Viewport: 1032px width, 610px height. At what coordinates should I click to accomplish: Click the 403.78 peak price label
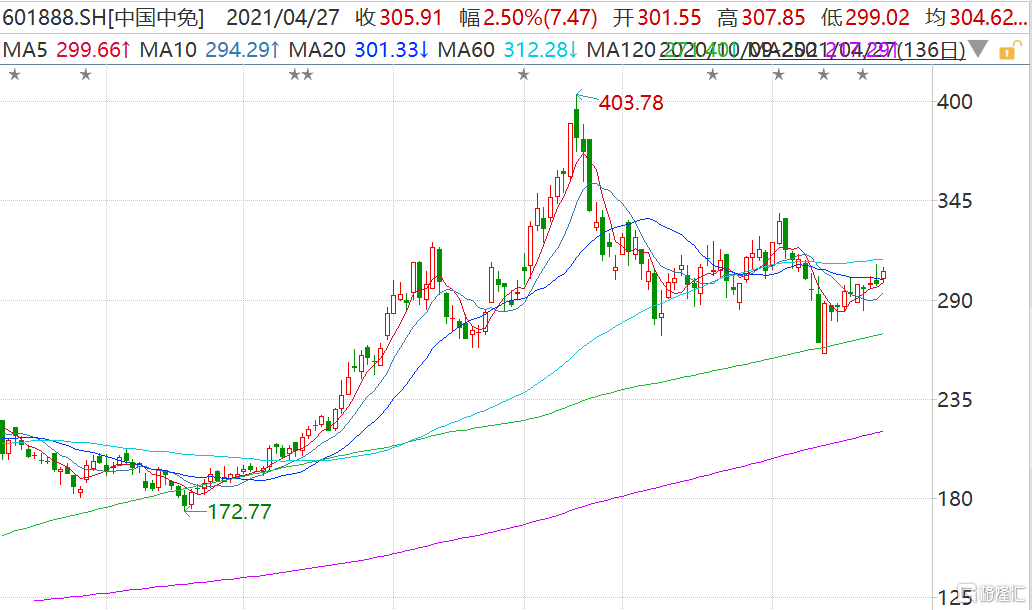tap(631, 103)
